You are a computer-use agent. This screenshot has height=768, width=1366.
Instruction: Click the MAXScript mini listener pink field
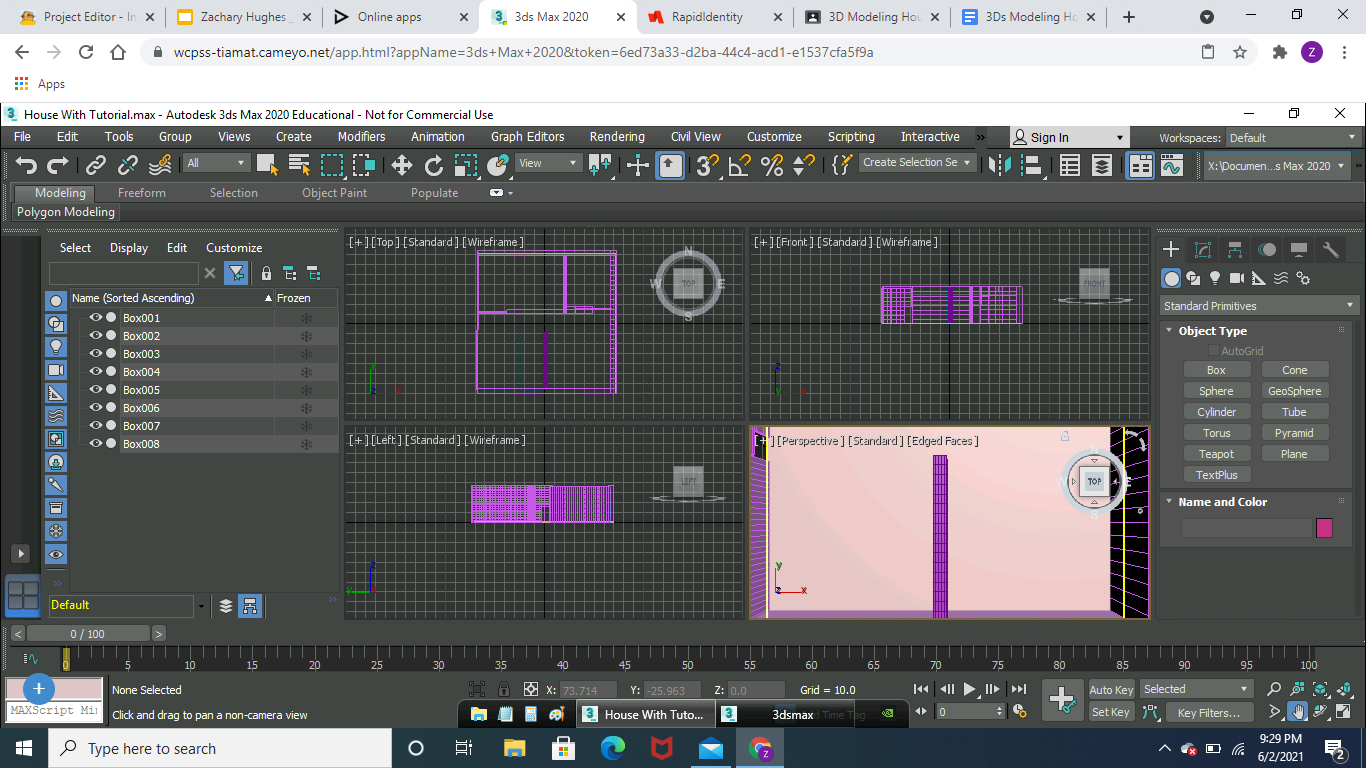click(55, 689)
